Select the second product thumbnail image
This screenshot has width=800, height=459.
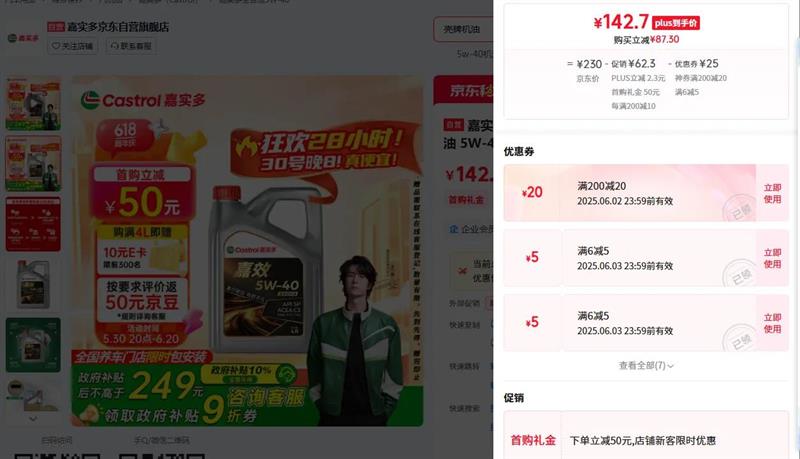33,164
